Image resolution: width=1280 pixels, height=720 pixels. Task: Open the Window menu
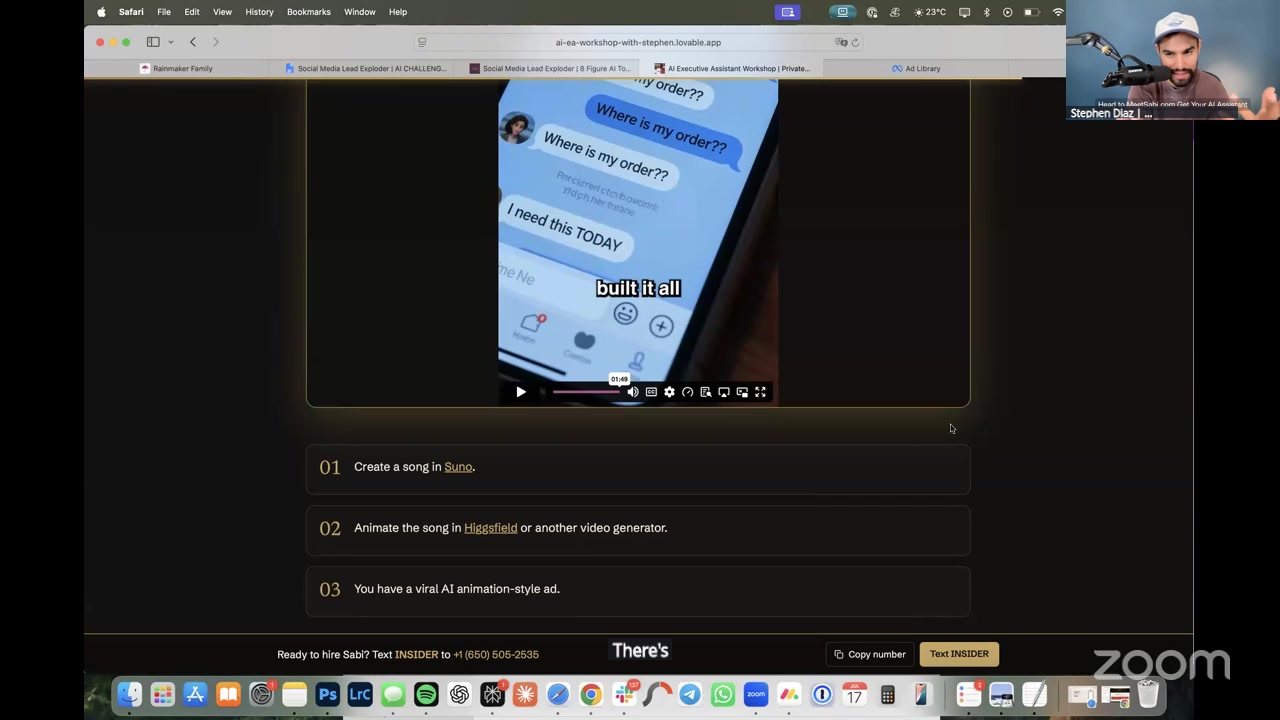360,12
